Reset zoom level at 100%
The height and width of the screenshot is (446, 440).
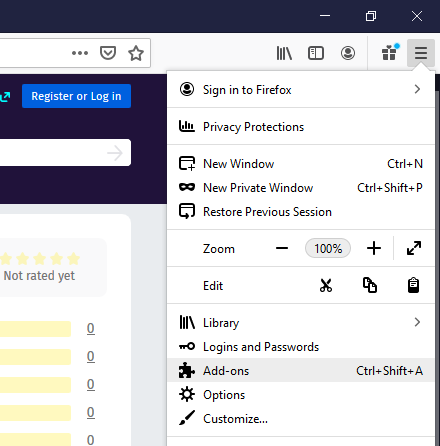tap(328, 248)
